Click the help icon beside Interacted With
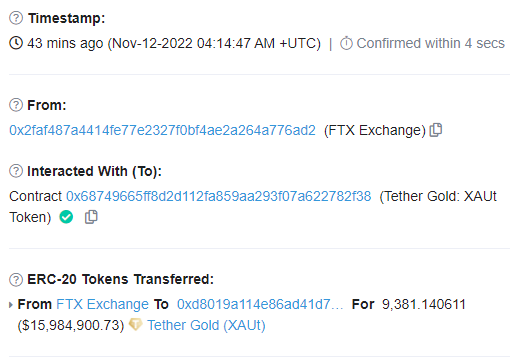 tap(16, 171)
